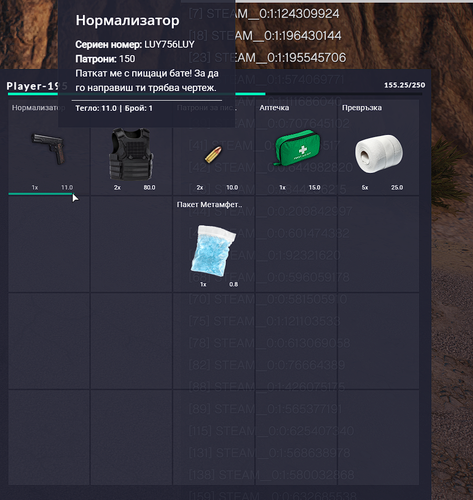
Task: Click the 5x bandage quantity
Action: 365,187
